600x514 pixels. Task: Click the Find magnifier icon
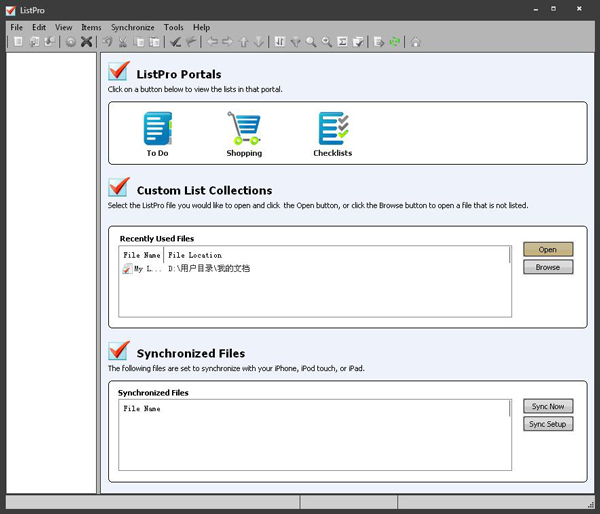(x=311, y=41)
